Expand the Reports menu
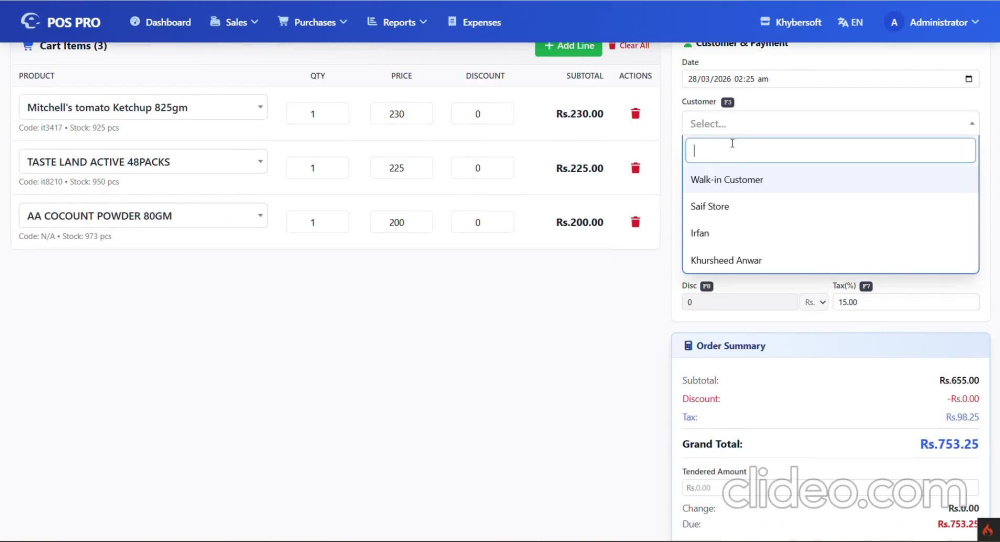 tap(397, 22)
